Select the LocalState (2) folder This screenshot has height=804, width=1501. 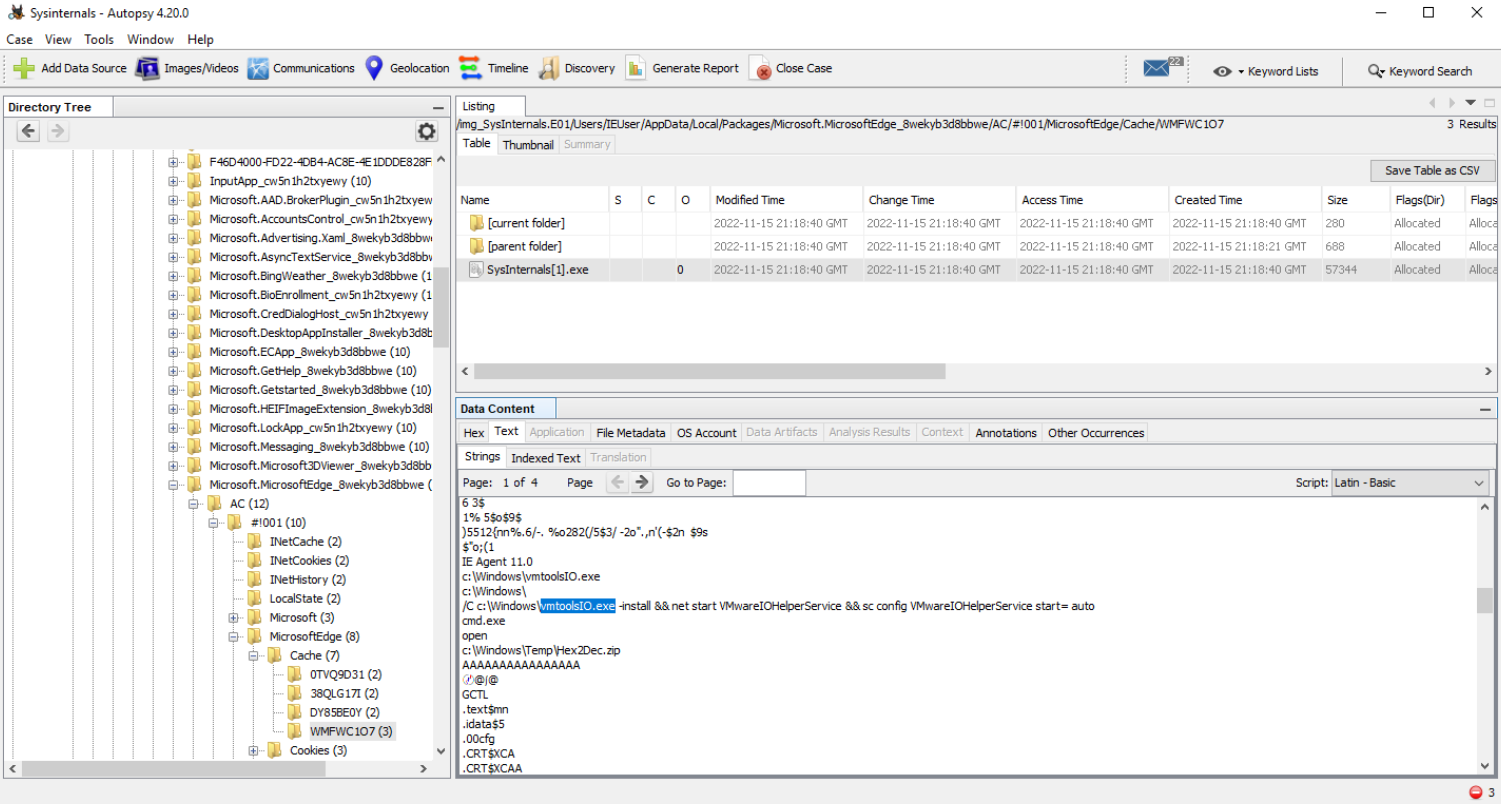coord(305,598)
